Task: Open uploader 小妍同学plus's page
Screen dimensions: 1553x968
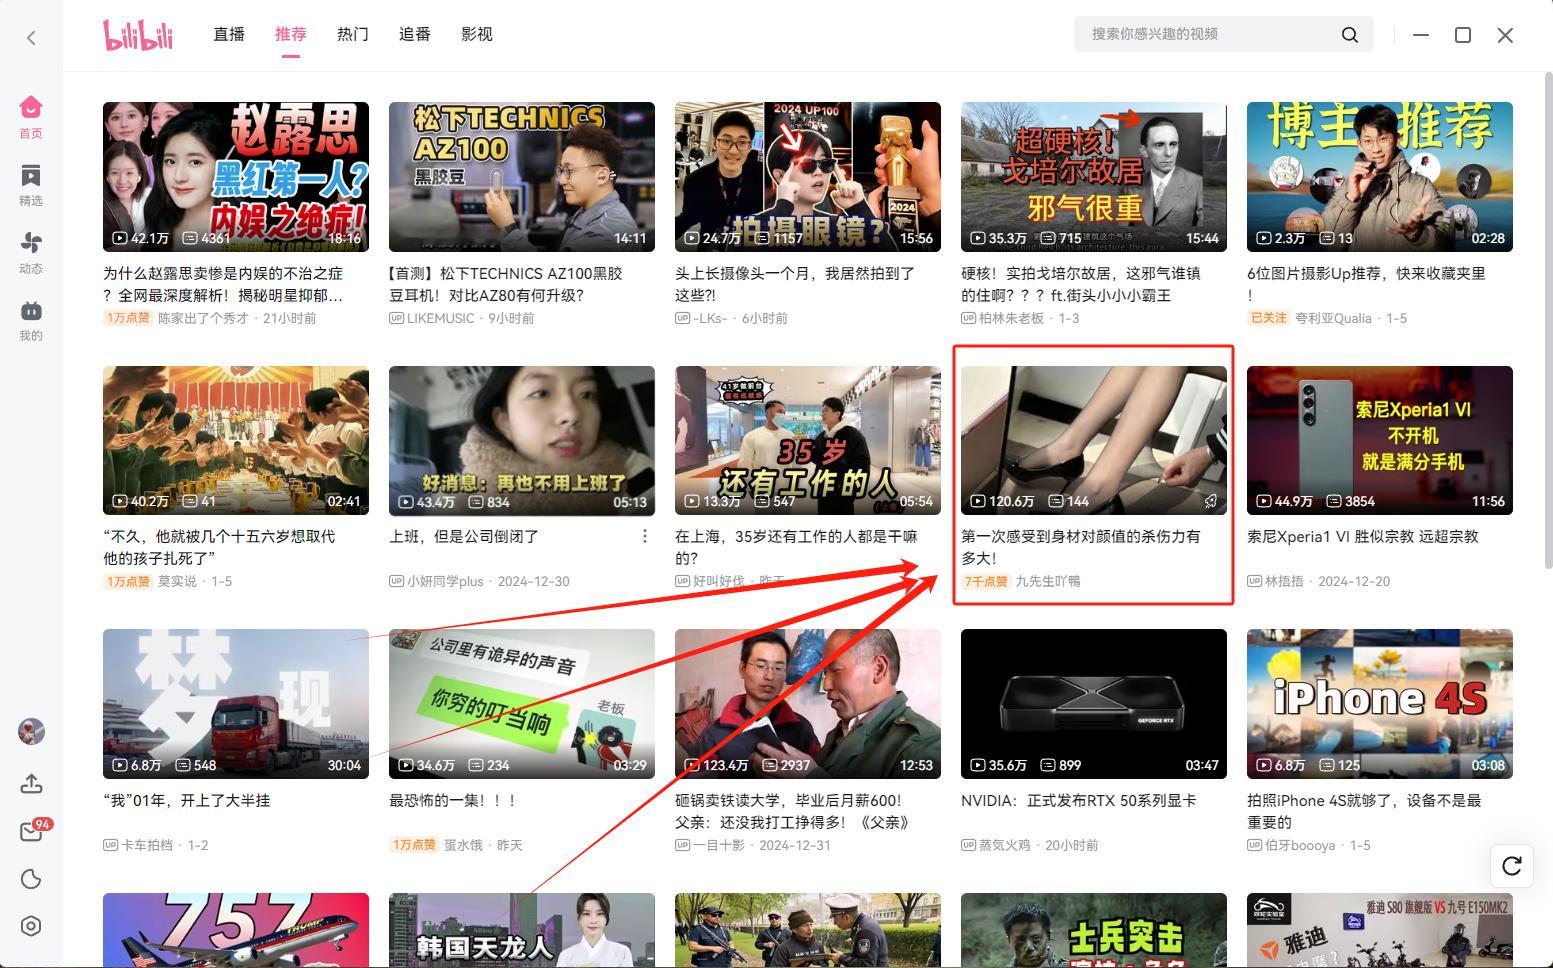Action: (445, 581)
